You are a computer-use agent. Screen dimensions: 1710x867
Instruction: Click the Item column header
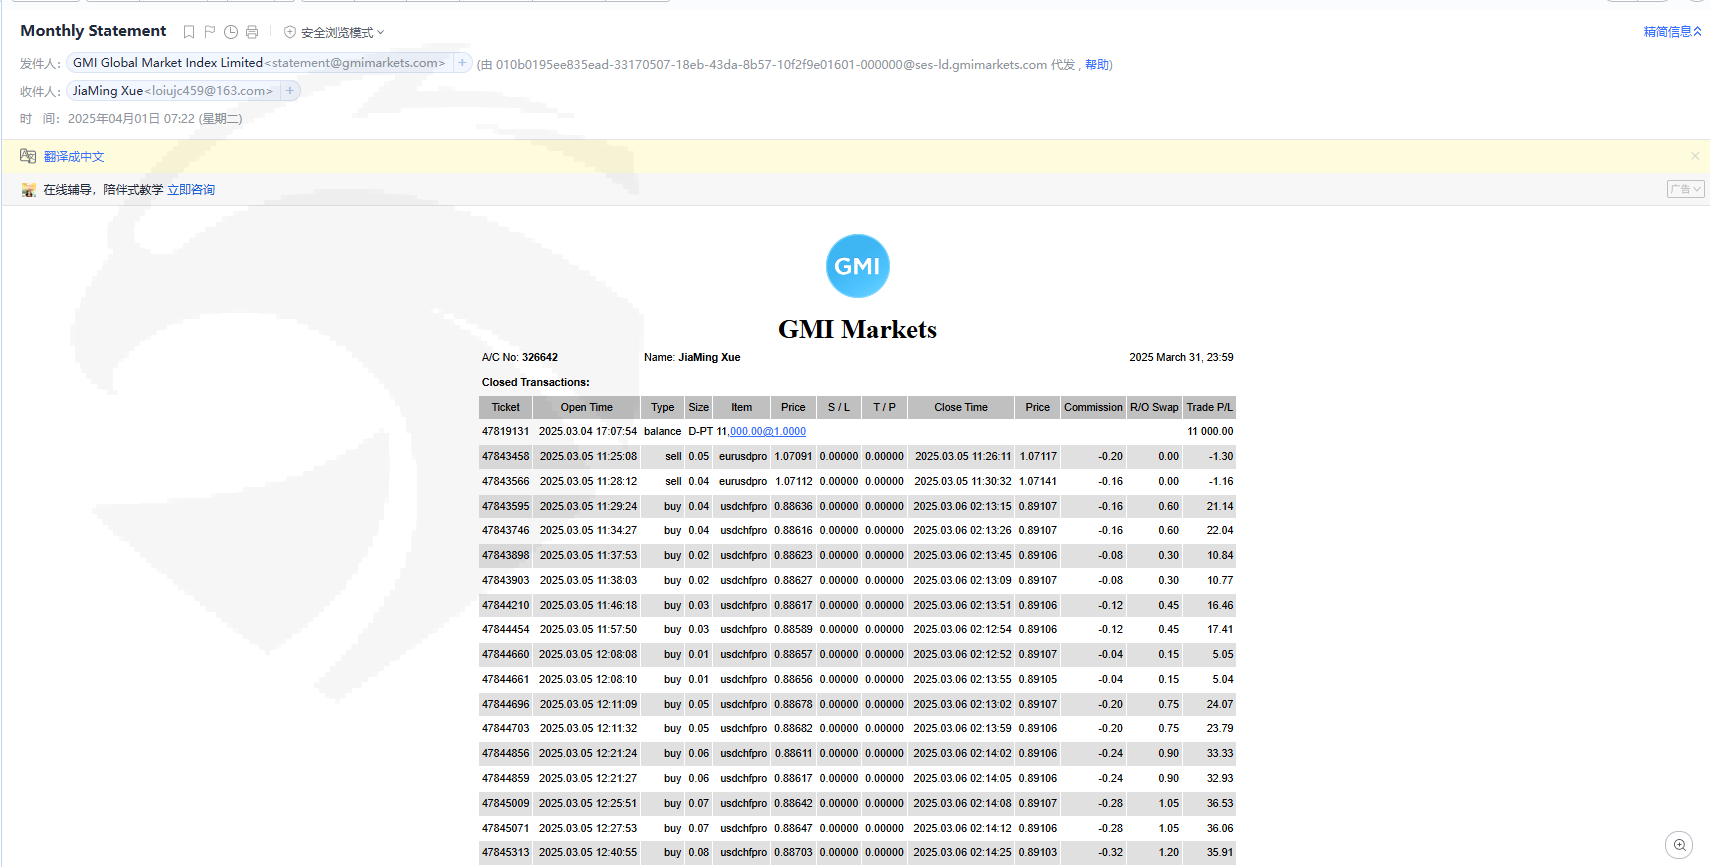pos(742,408)
